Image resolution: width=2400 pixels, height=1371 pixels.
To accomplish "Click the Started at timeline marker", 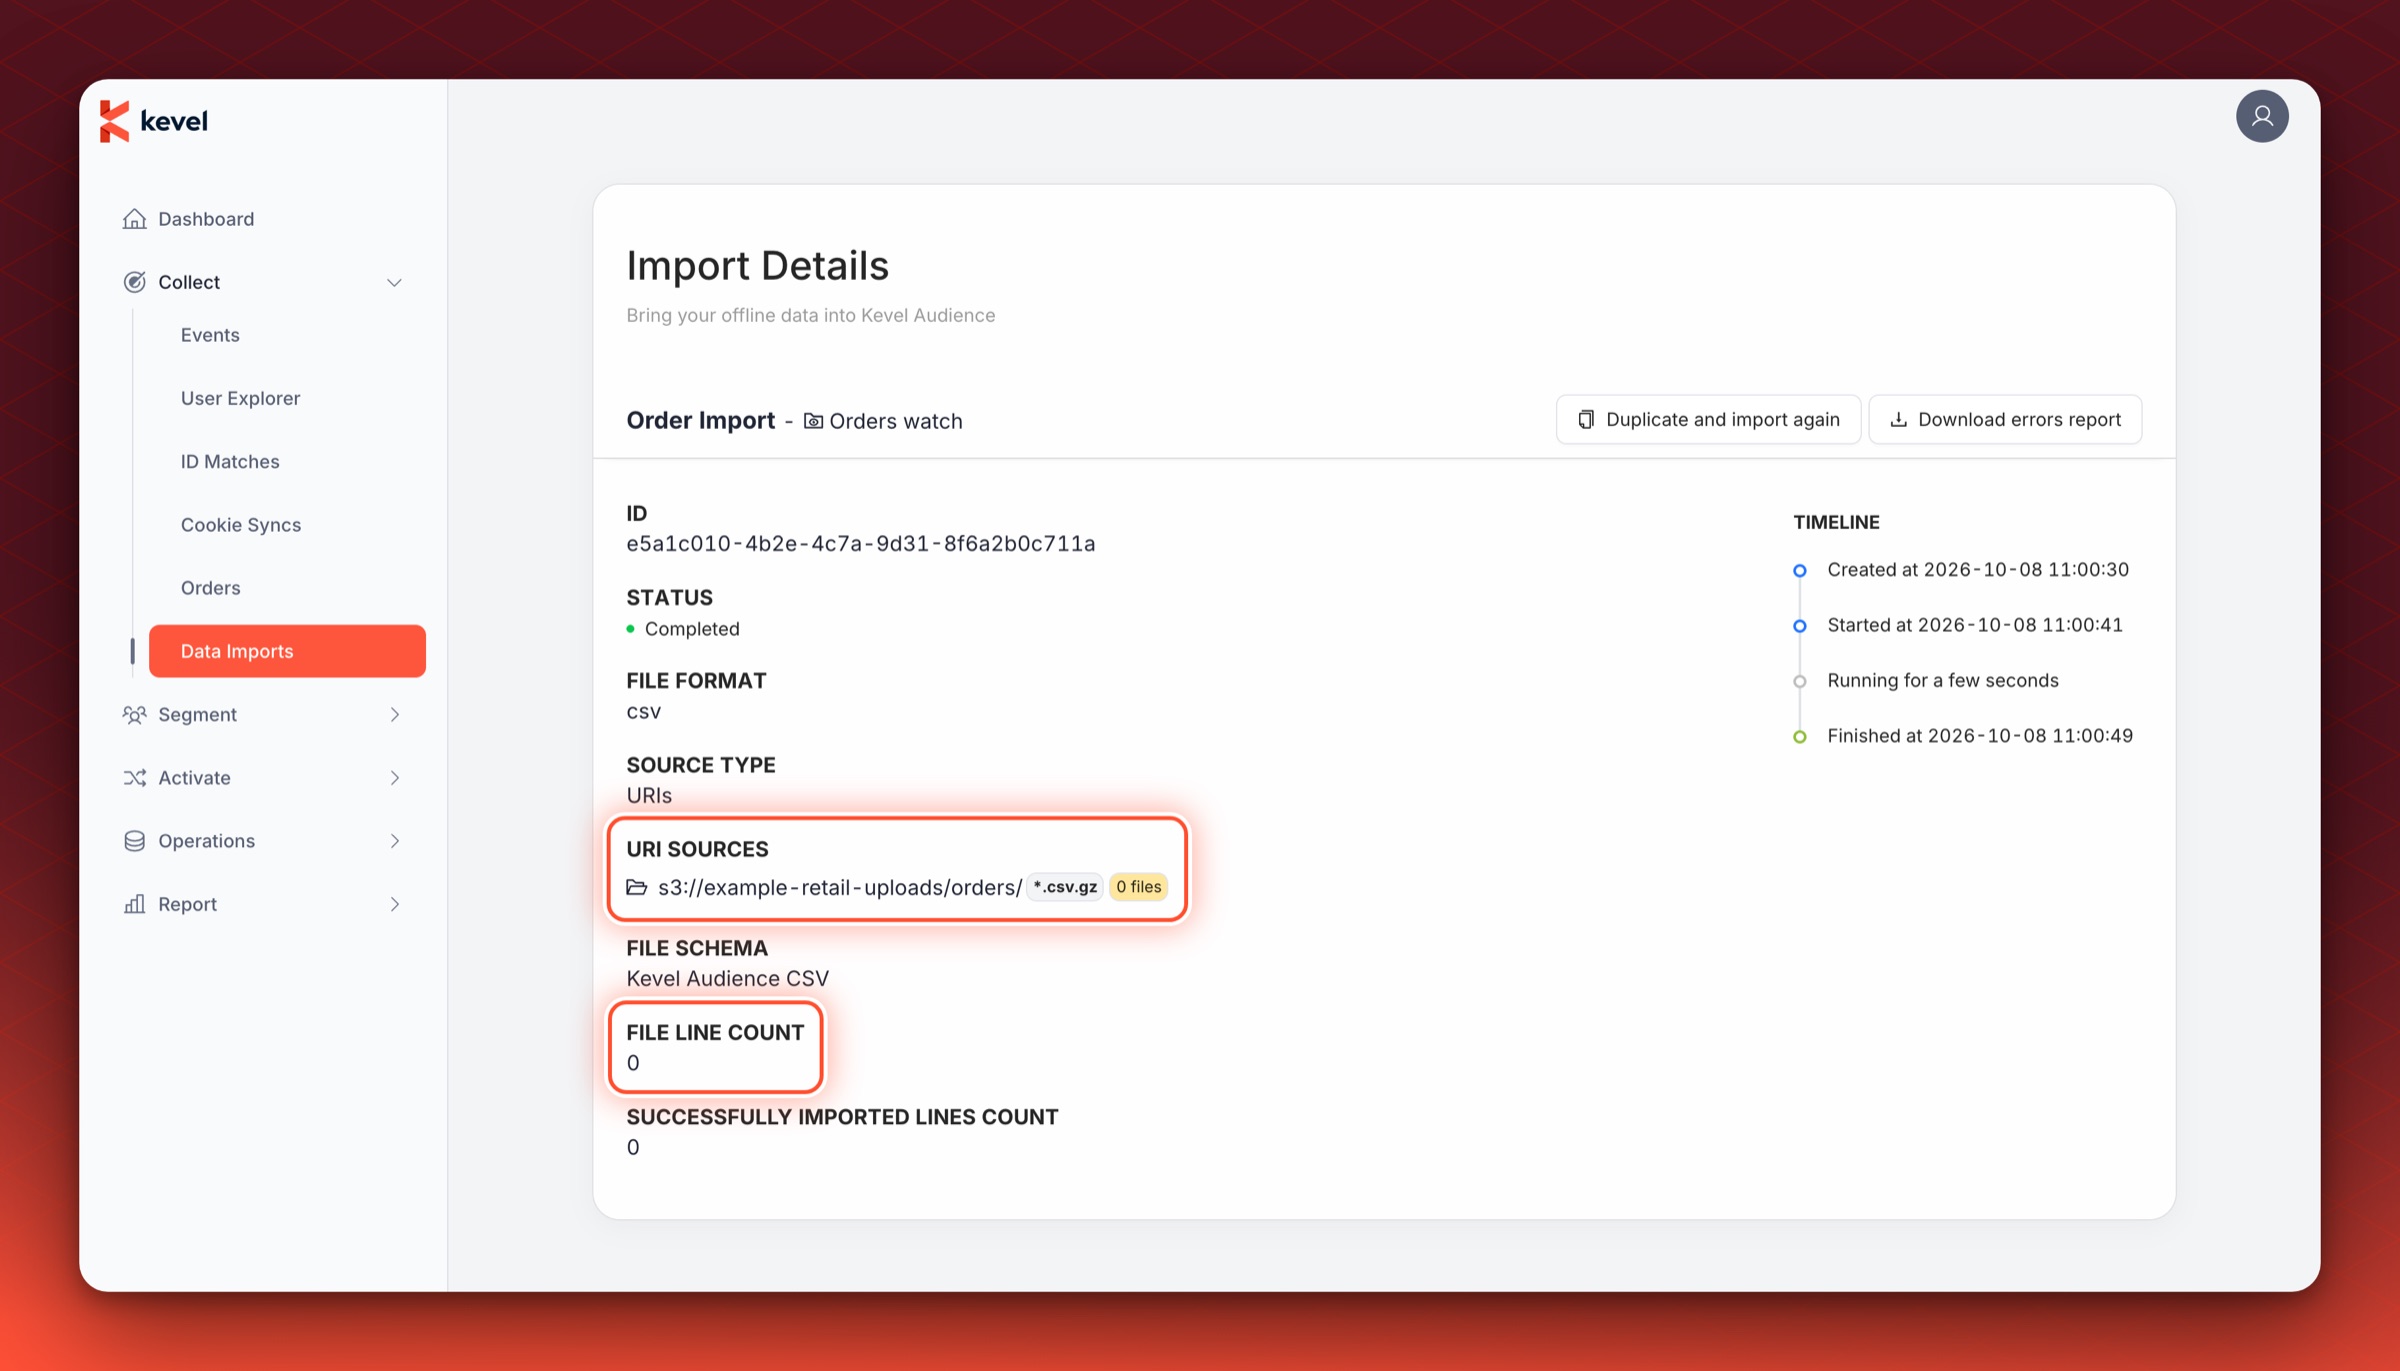I will [x=1799, y=626].
